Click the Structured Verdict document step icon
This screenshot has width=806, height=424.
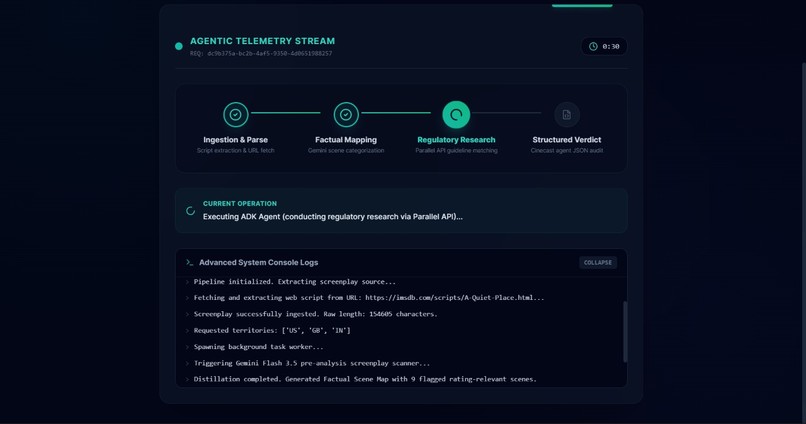point(566,115)
